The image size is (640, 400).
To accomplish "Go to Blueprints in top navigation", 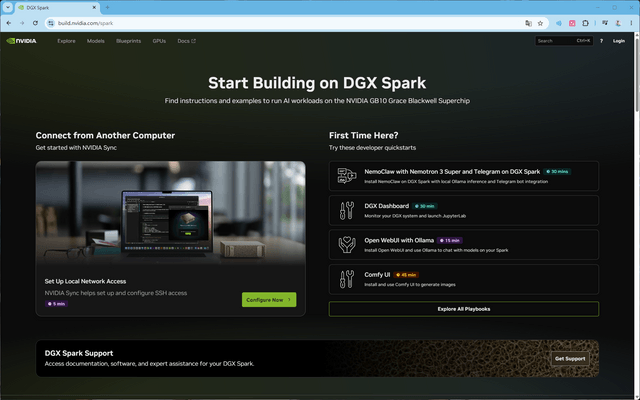I will pos(128,41).
